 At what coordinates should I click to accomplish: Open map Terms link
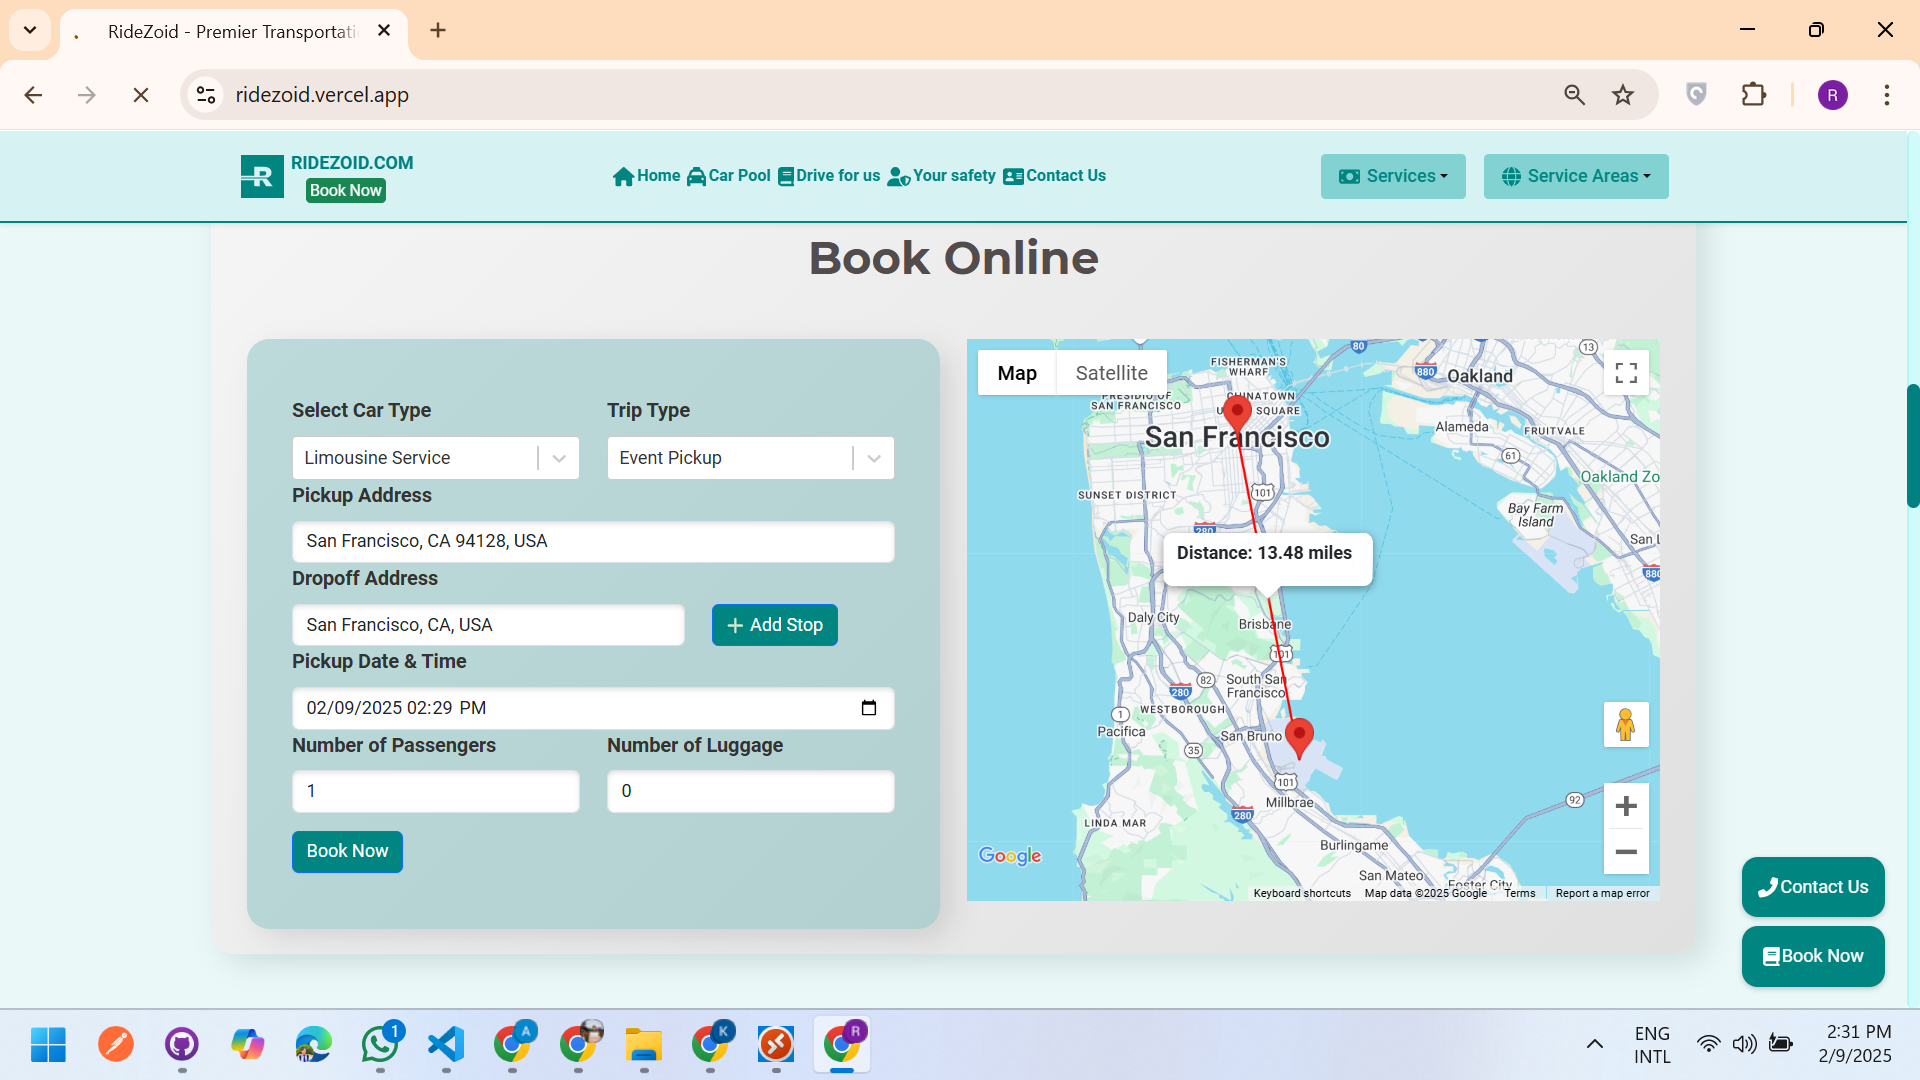coord(1520,893)
